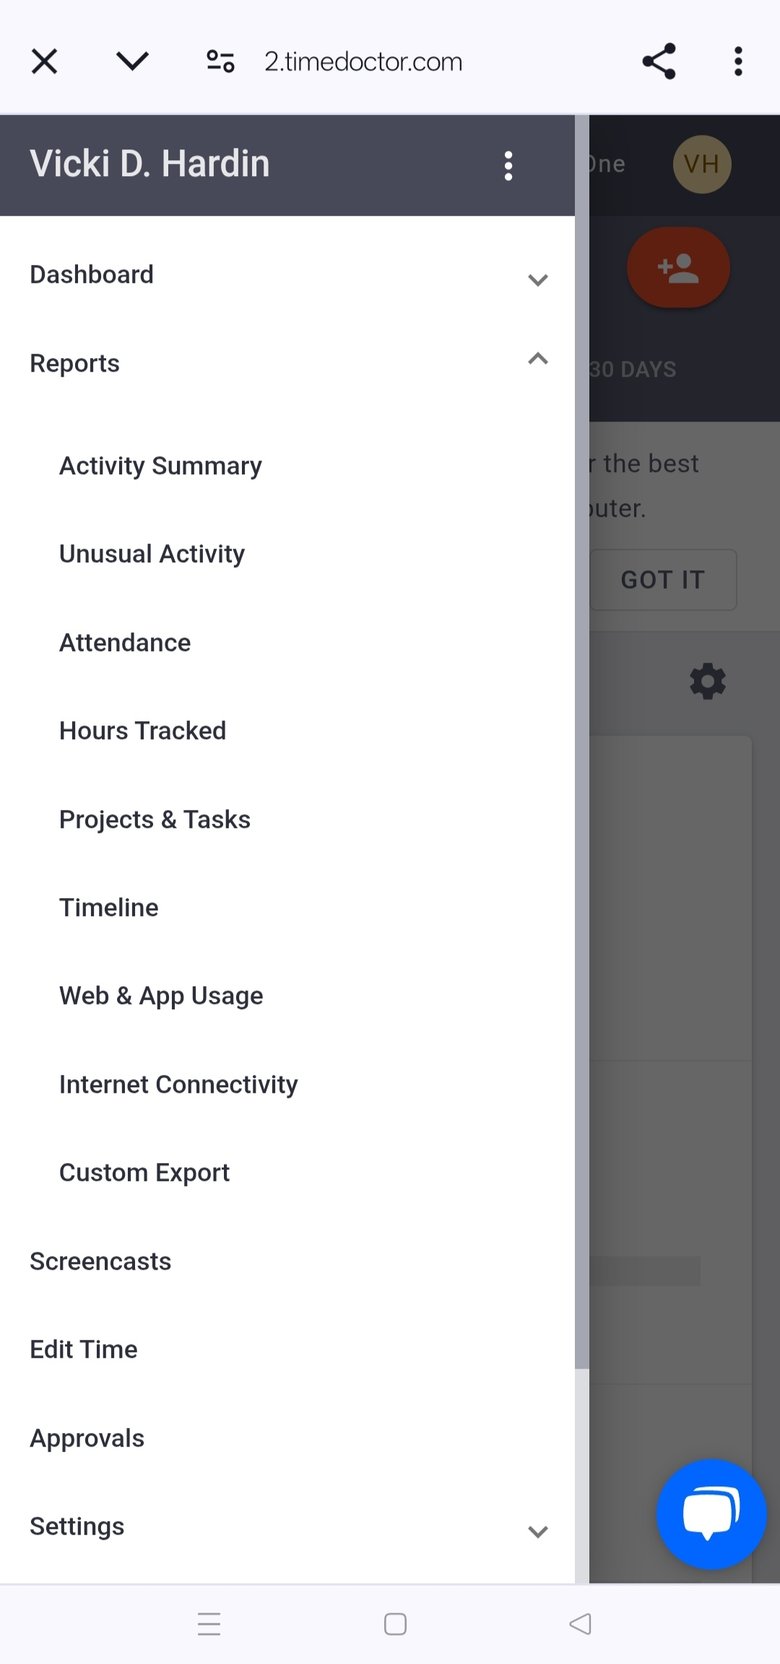780x1664 pixels.
Task: Open the Attendance report
Action: [x=125, y=642]
